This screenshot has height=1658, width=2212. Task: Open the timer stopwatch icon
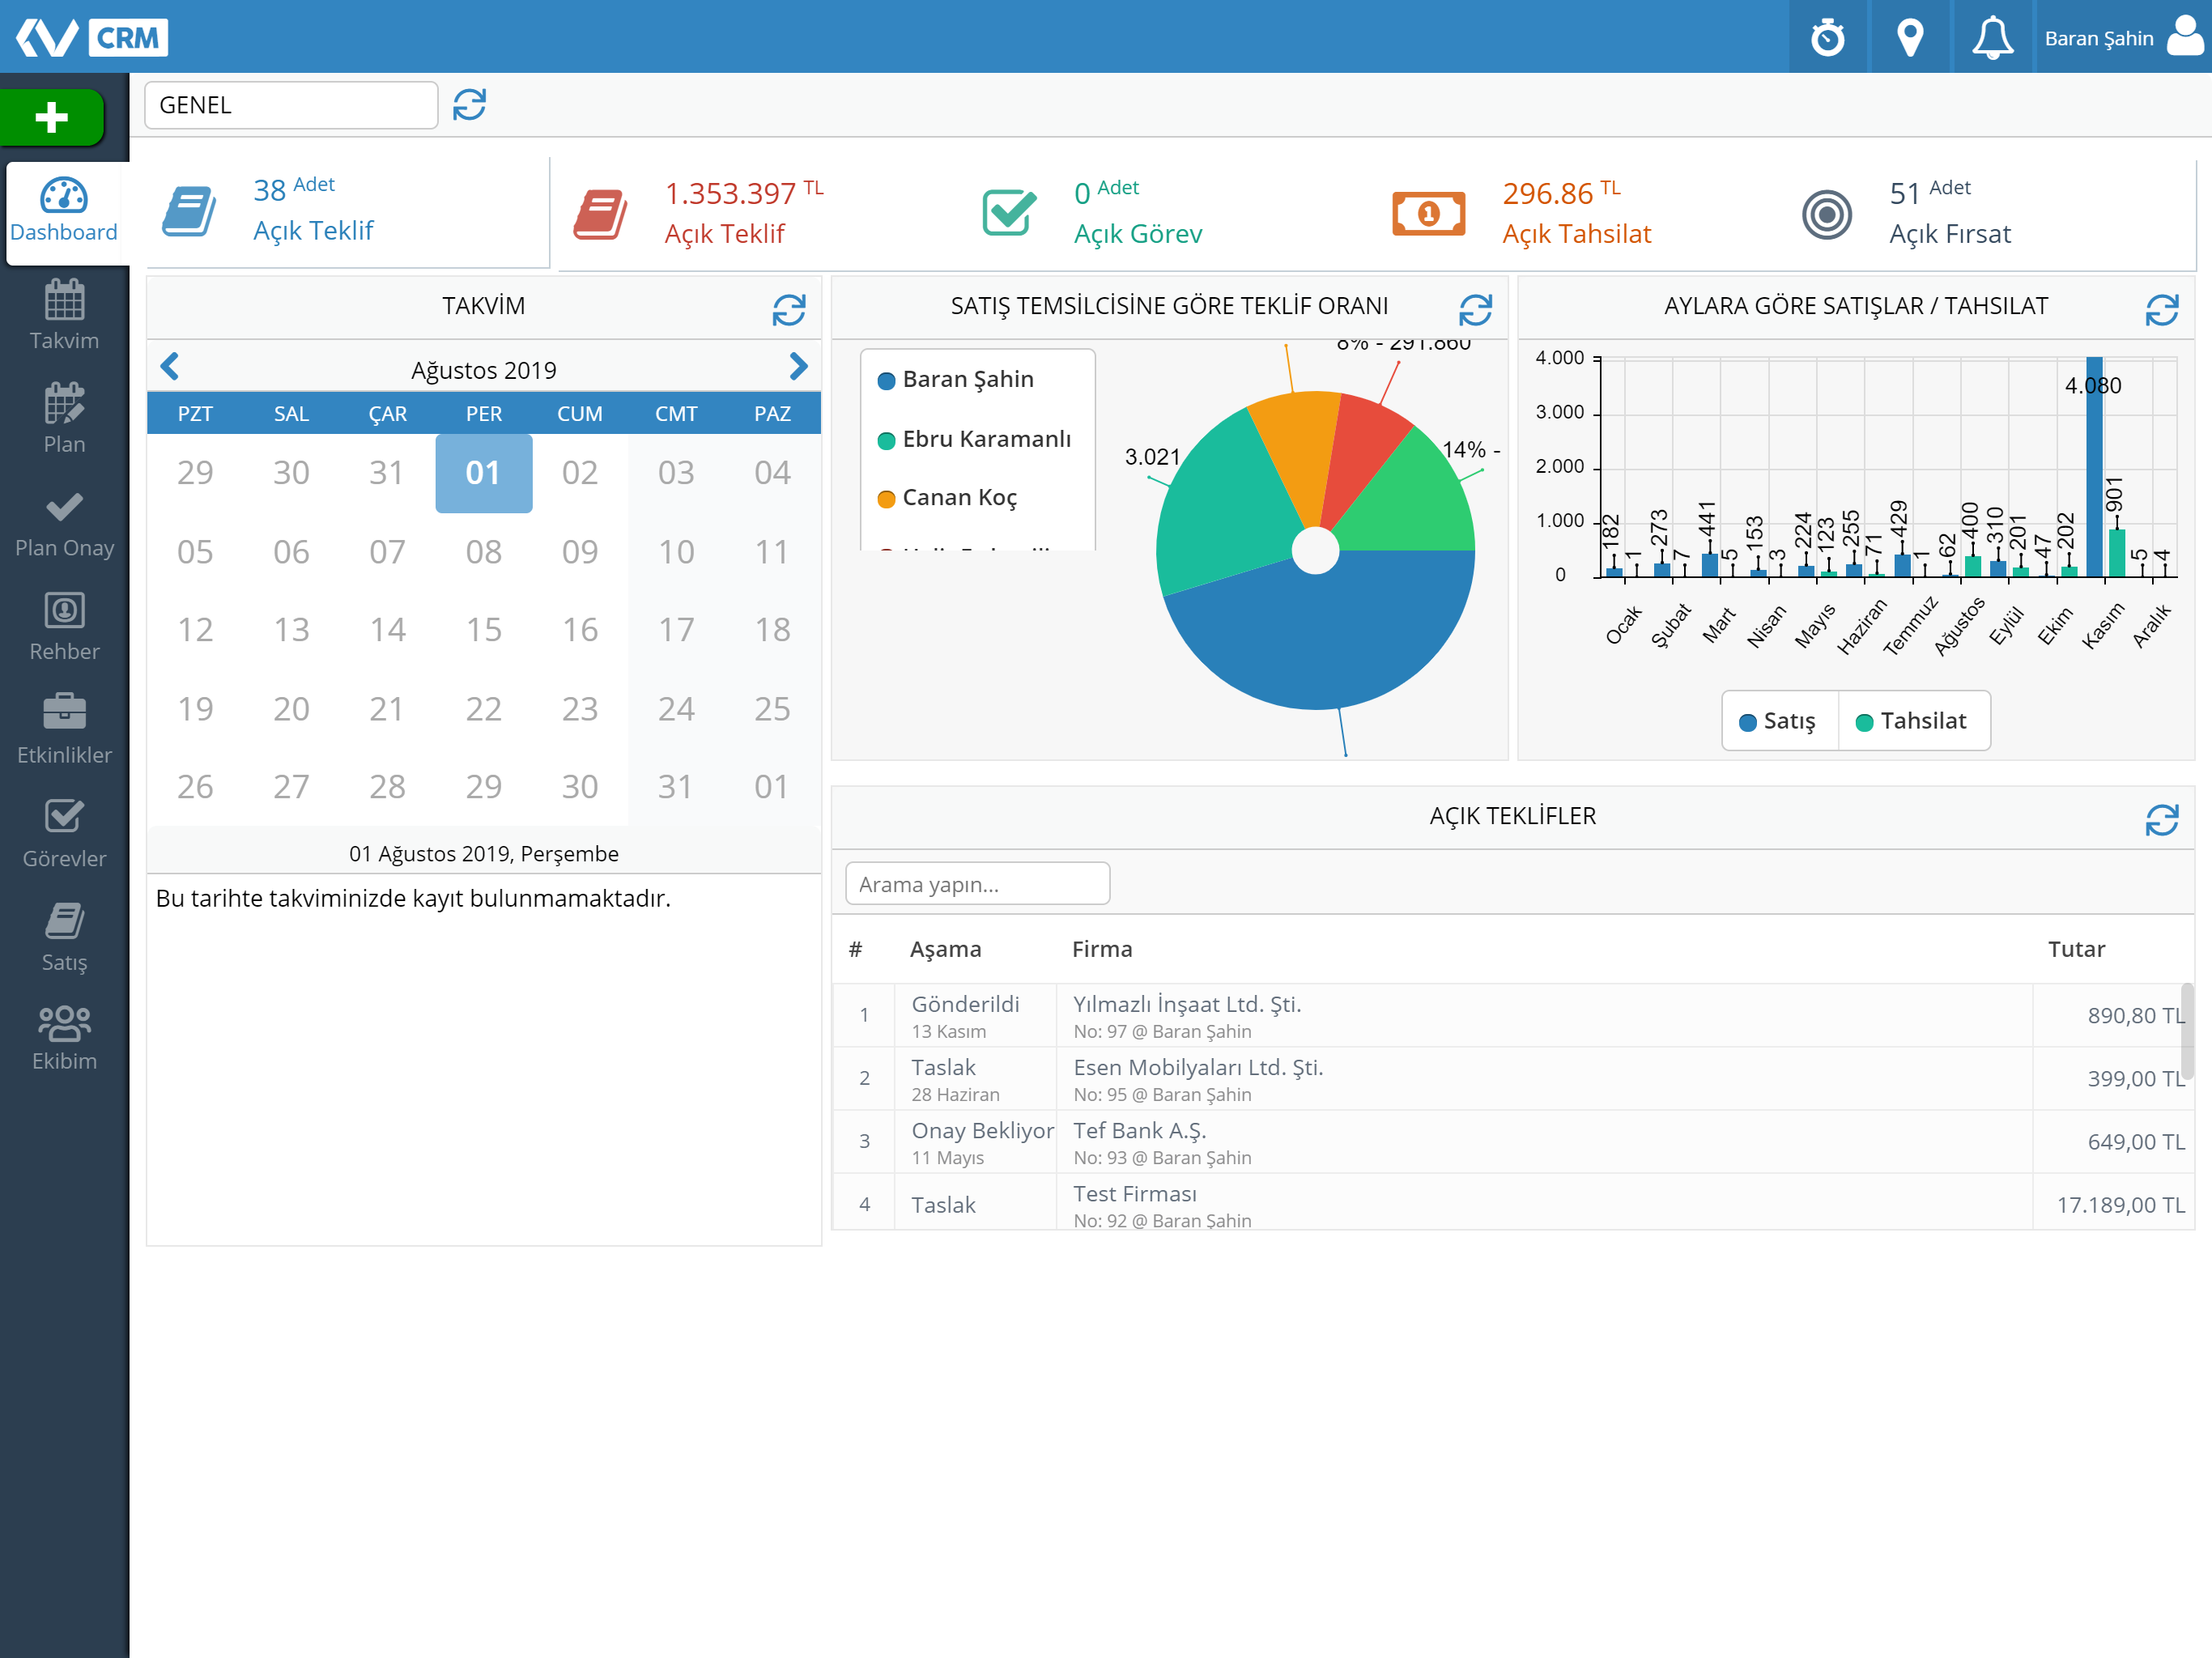[x=1828, y=38]
